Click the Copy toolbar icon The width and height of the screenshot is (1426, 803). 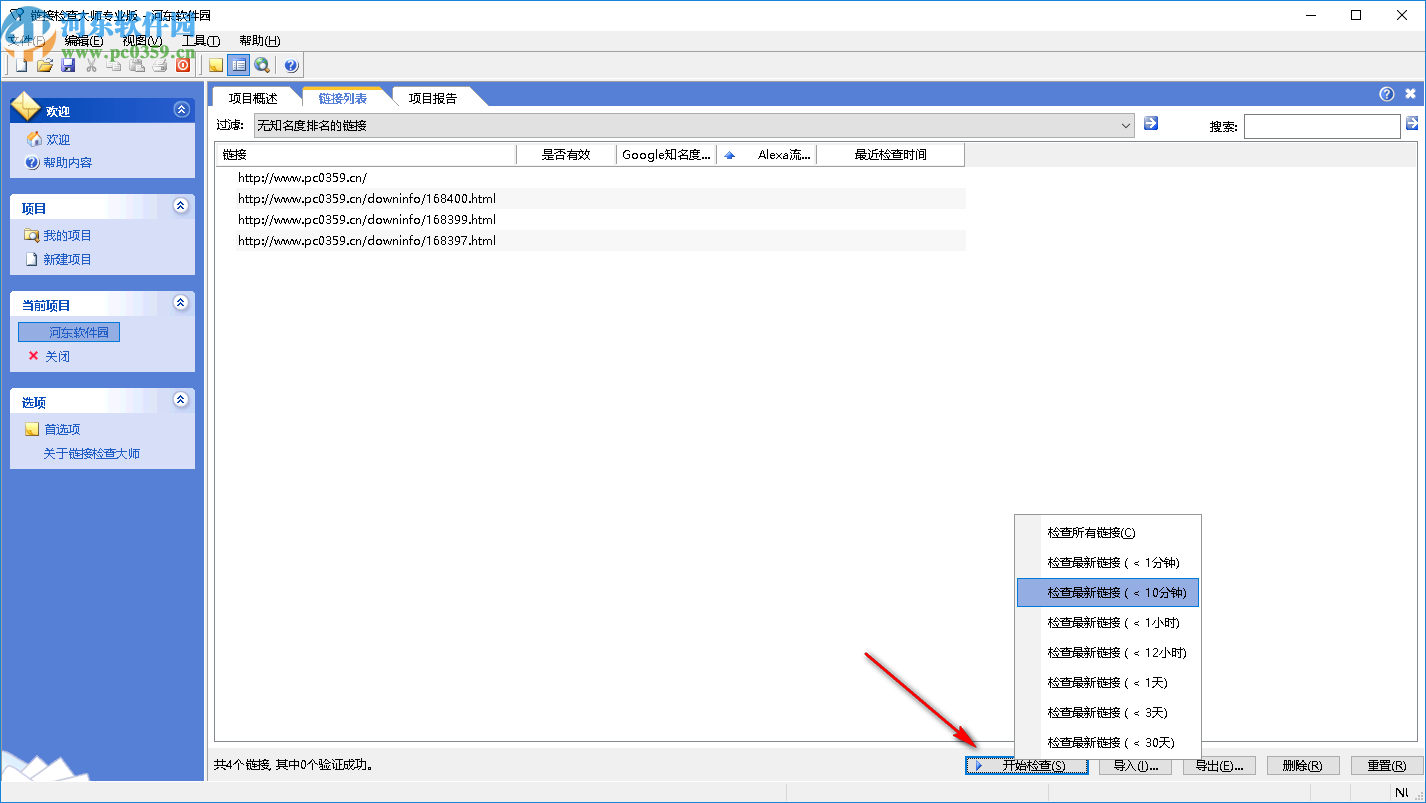pos(113,65)
